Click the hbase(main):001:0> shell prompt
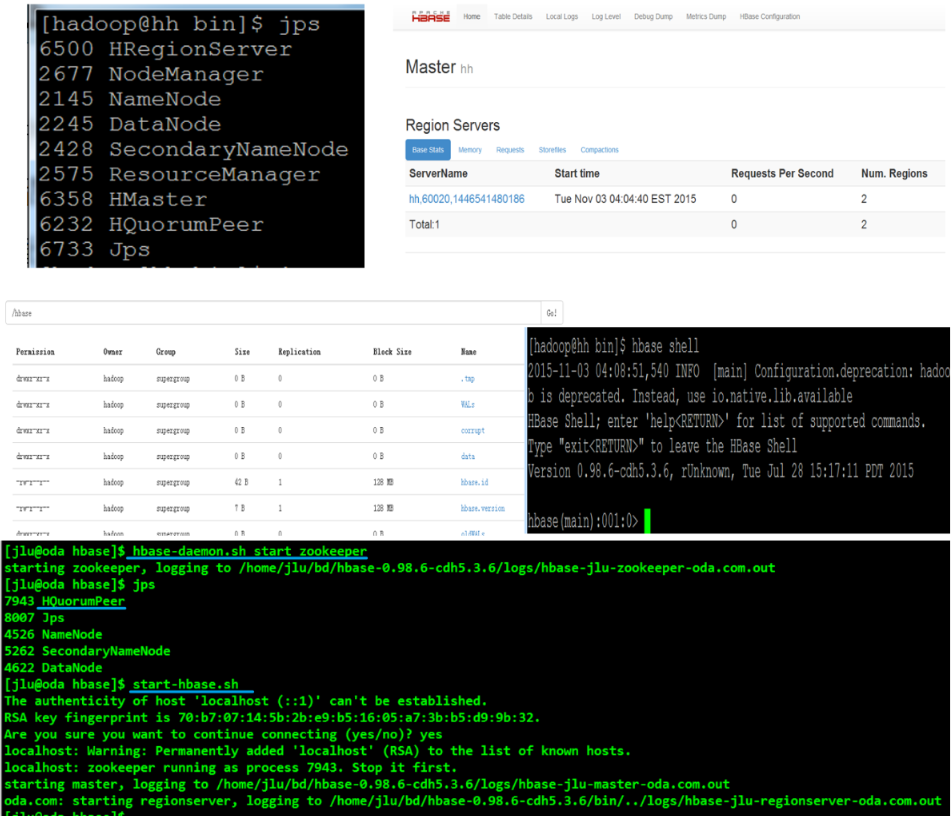This screenshot has height=816, width=951. click(582, 521)
